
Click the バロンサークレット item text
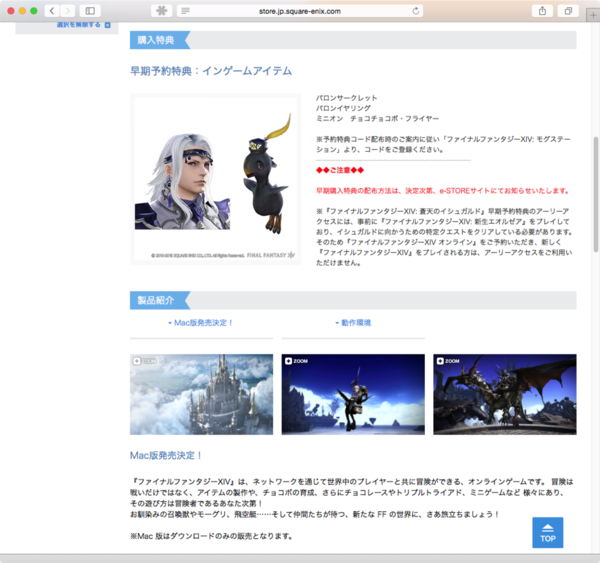click(346, 98)
